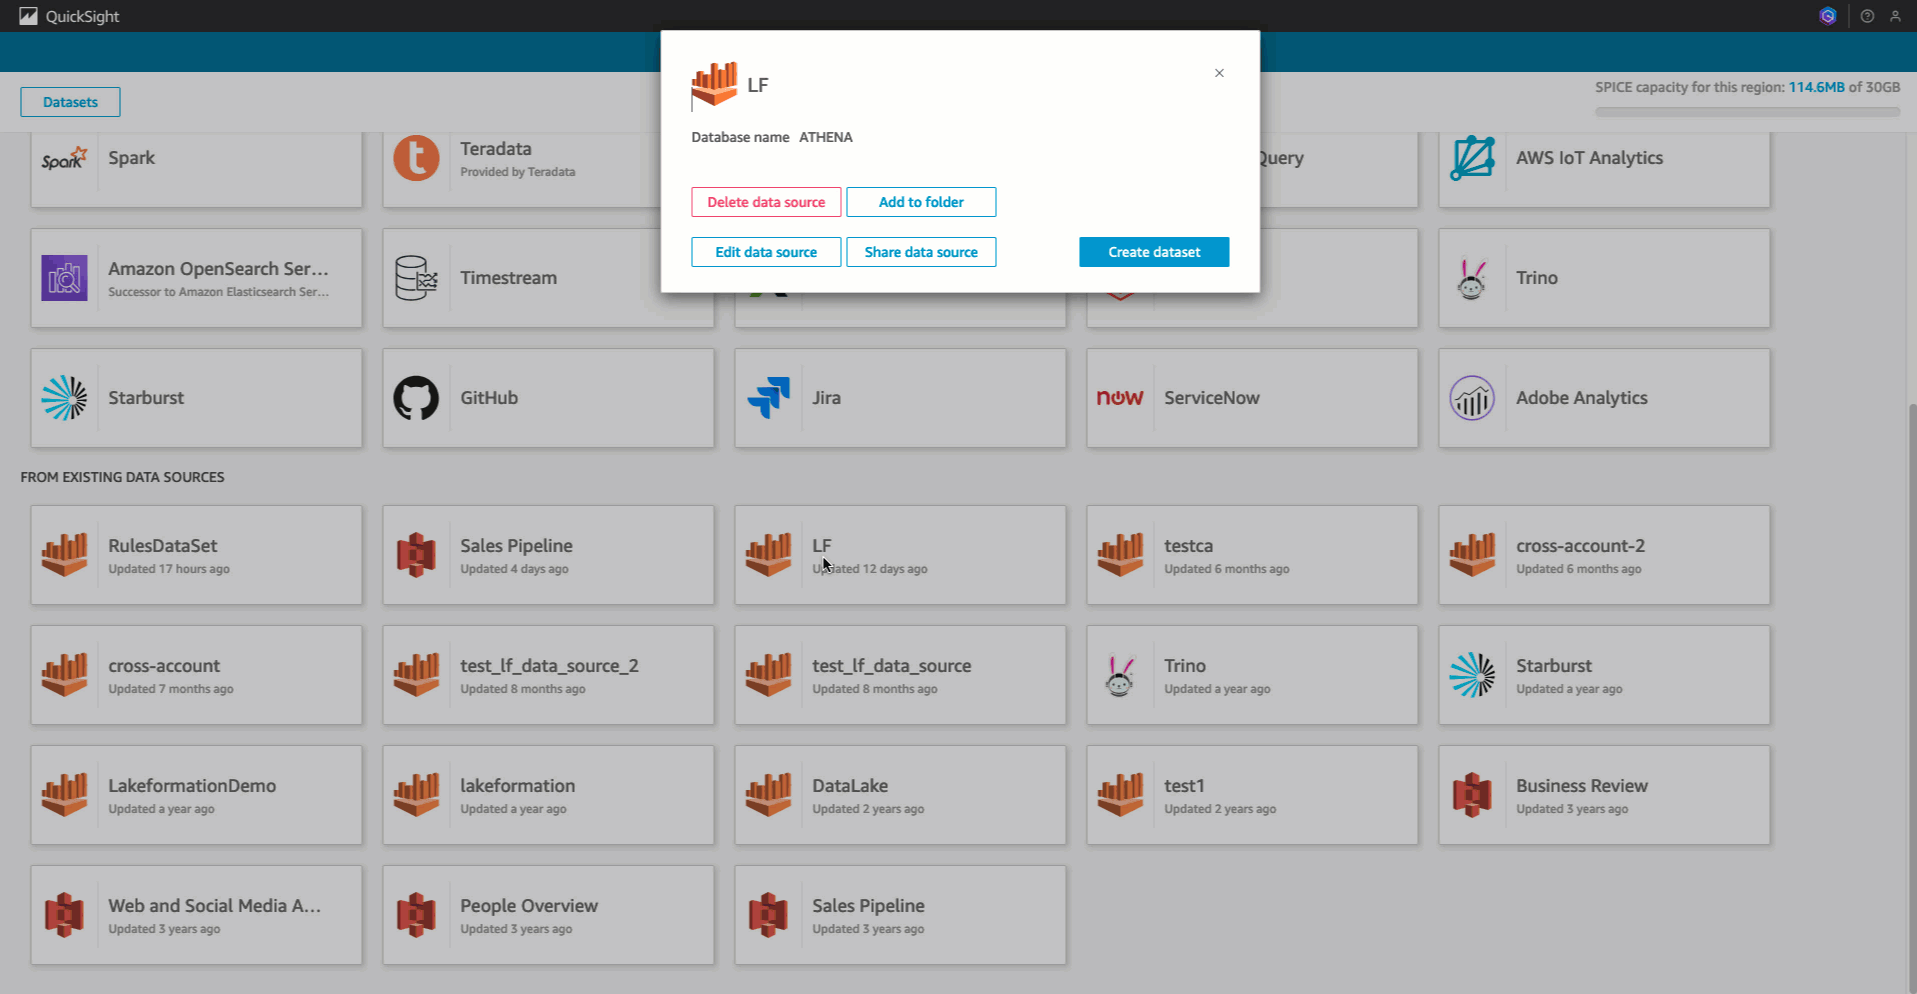
Task: Open the test_lf_data_source_2 icon
Action: 416,675
